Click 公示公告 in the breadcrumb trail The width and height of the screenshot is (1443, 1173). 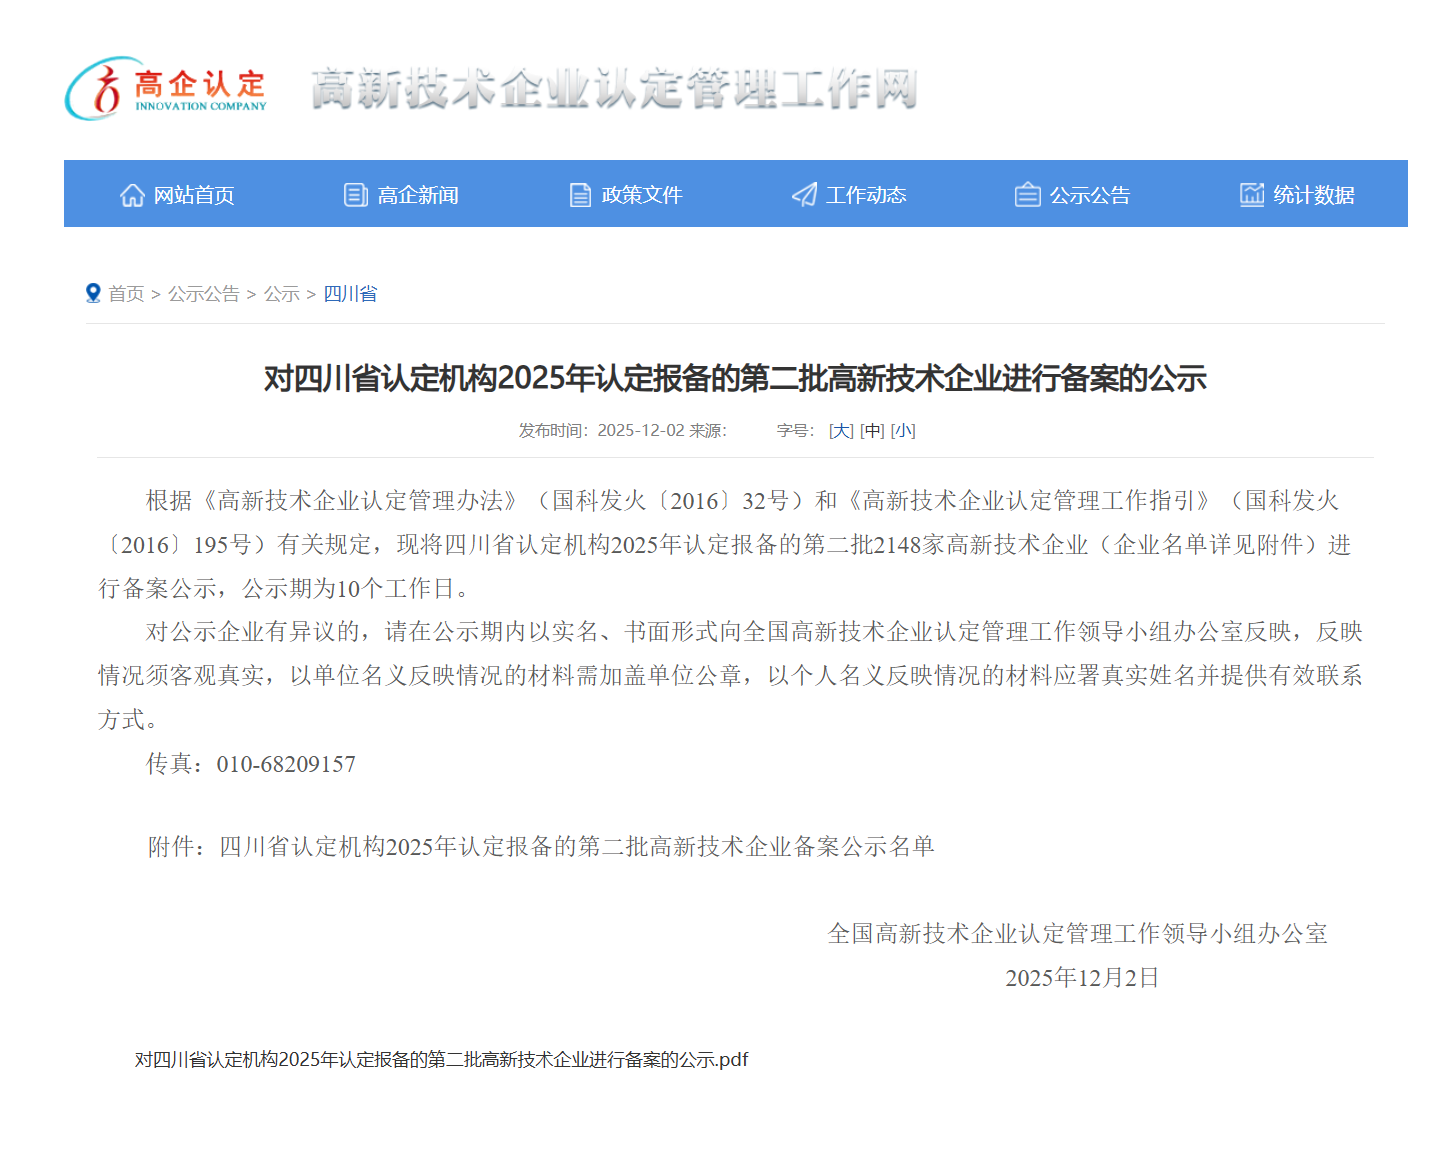pyautogui.click(x=203, y=294)
